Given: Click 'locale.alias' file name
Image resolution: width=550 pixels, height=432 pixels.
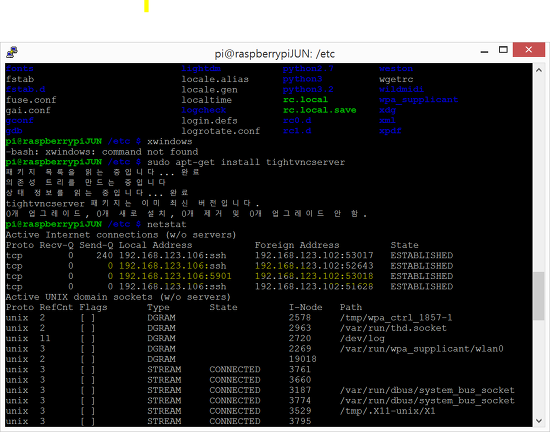Looking at the screenshot, I should pos(215,79).
